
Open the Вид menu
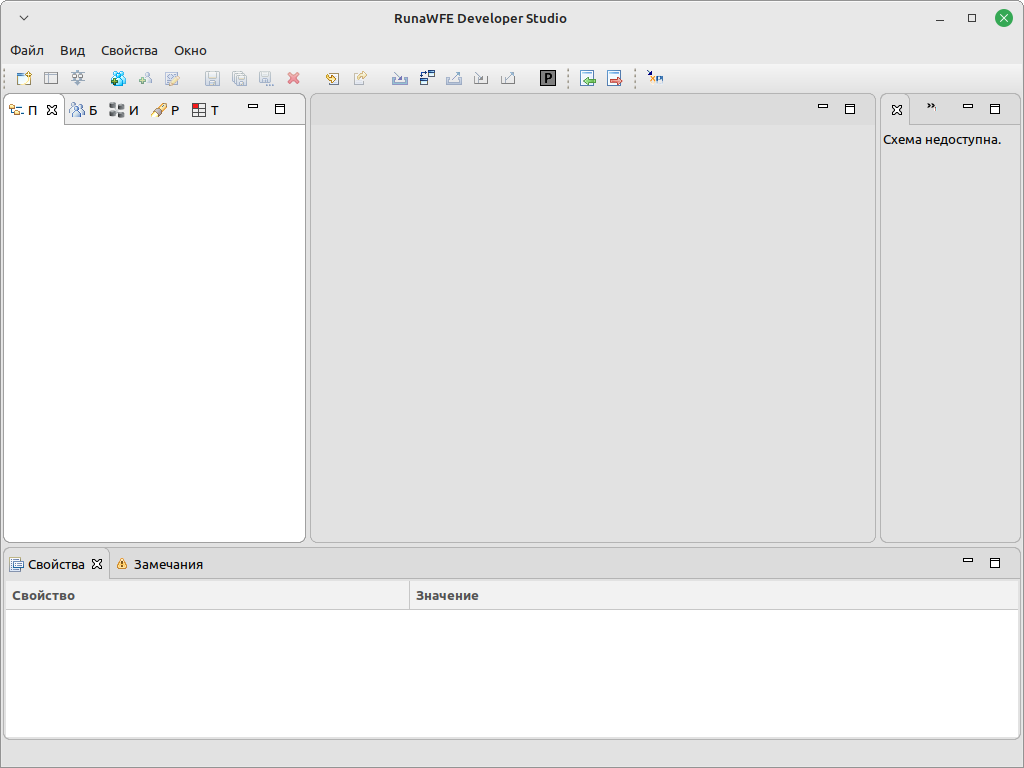tap(72, 50)
